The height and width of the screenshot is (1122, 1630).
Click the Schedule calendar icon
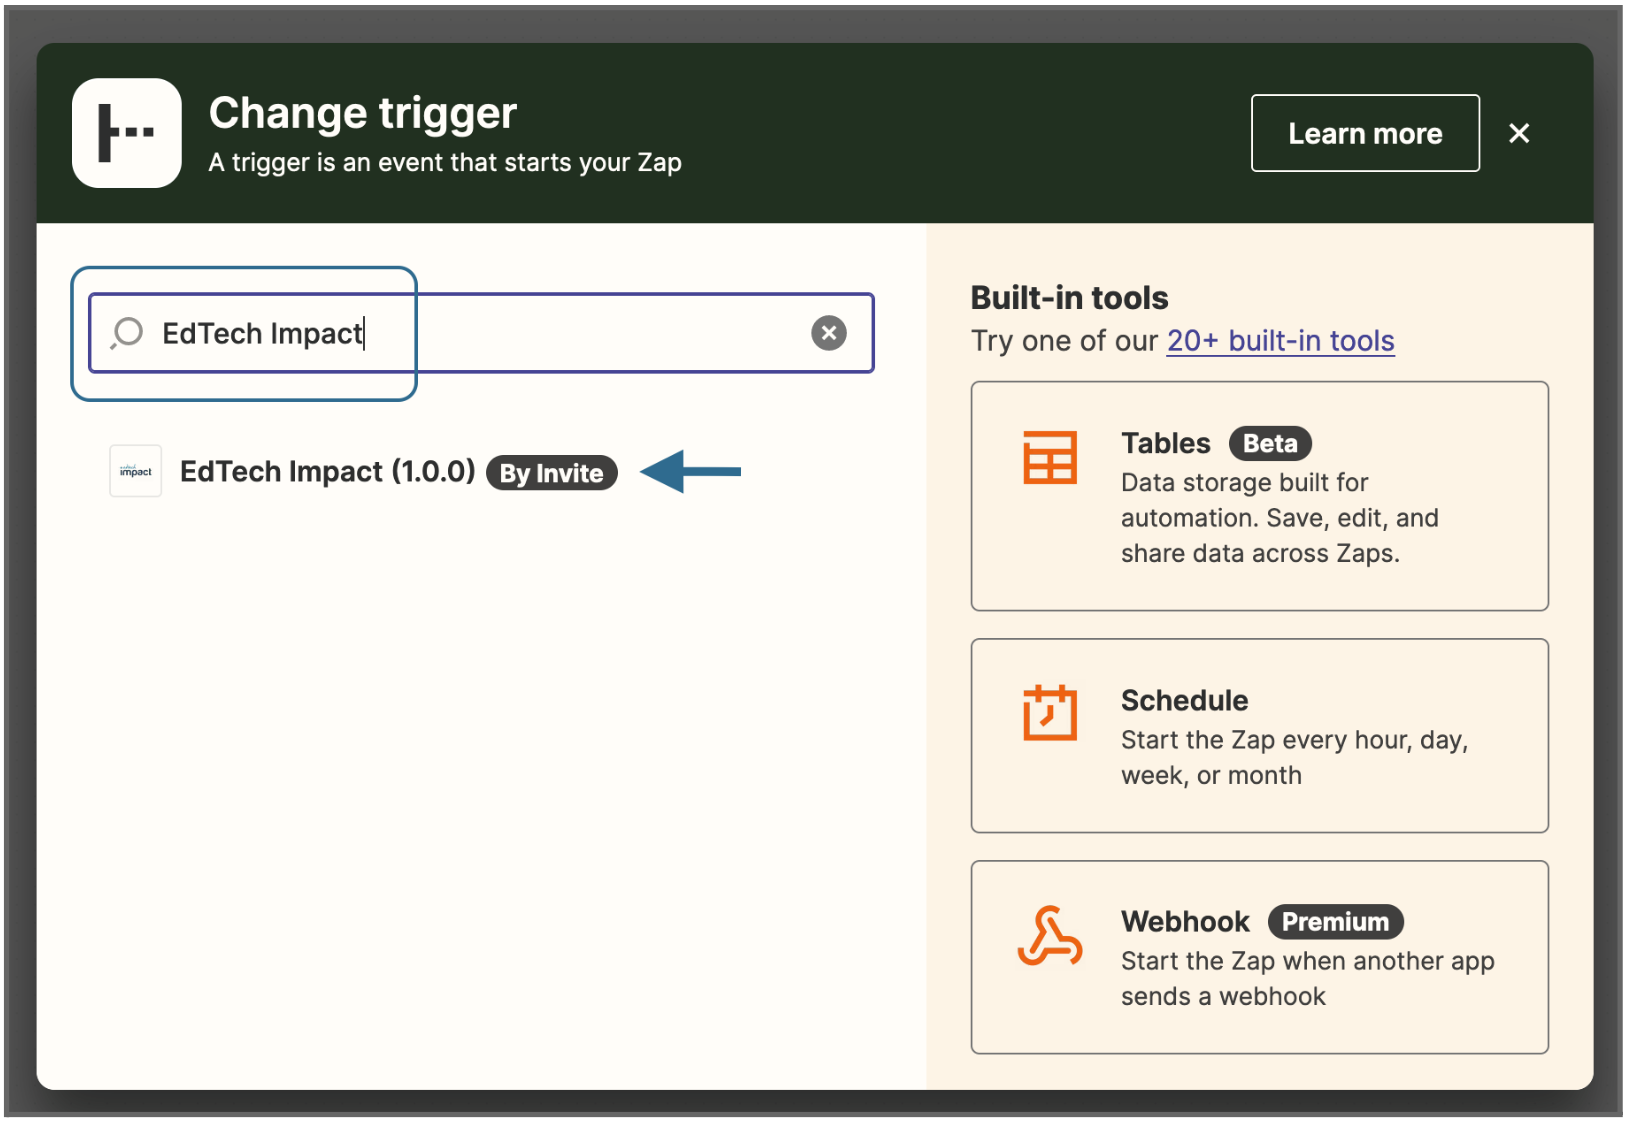pos(1050,713)
